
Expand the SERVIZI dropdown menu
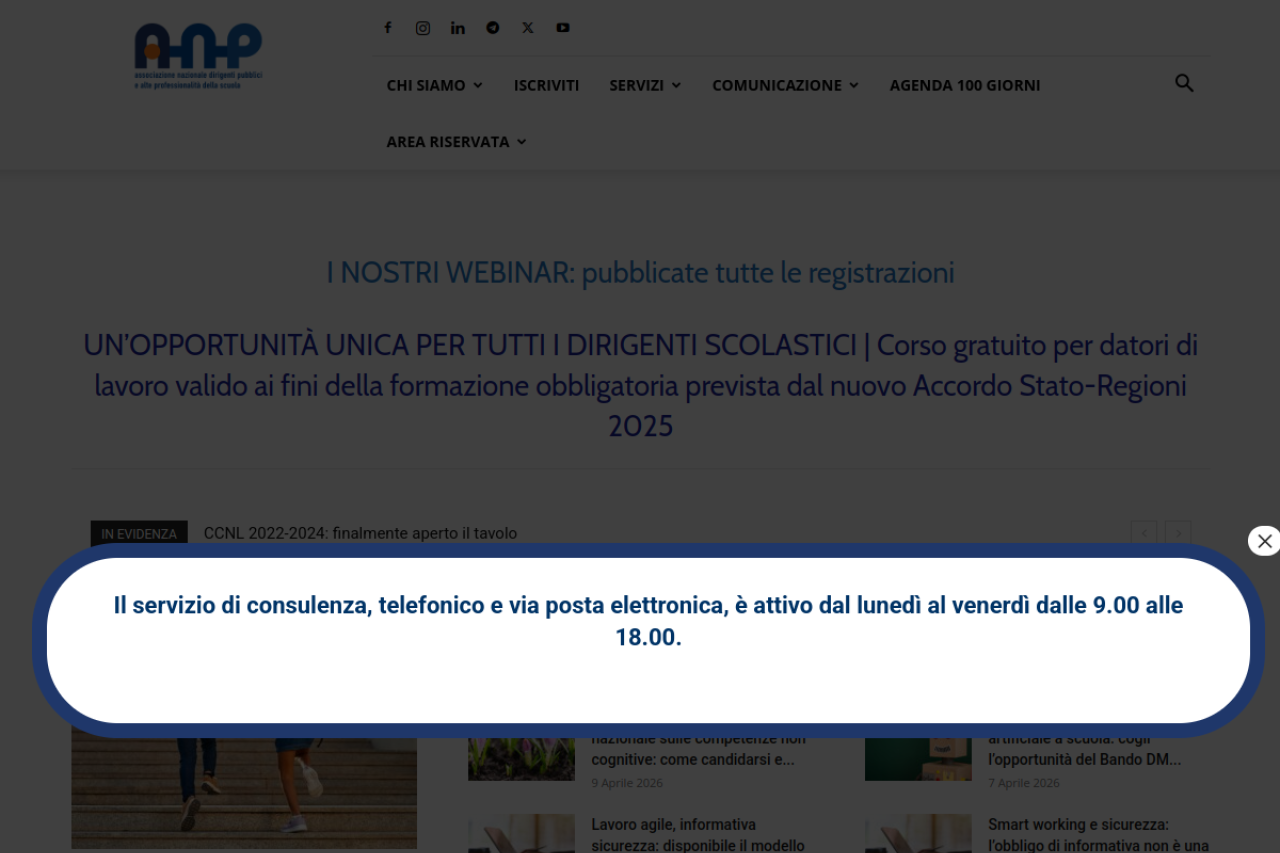tap(645, 85)
